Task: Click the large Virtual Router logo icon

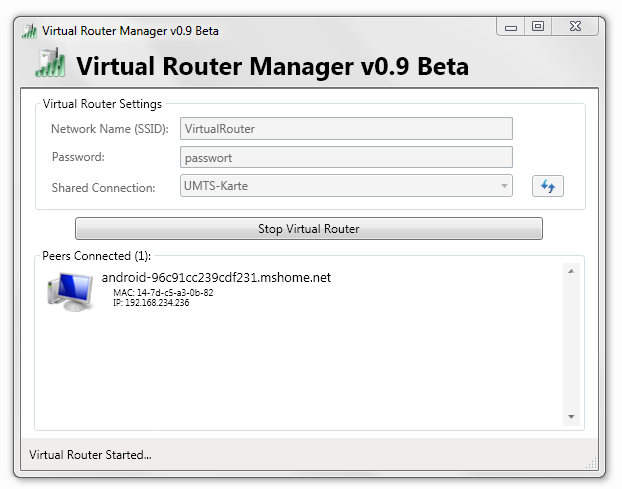Action: pyautogui.click(x=50, y=63)
